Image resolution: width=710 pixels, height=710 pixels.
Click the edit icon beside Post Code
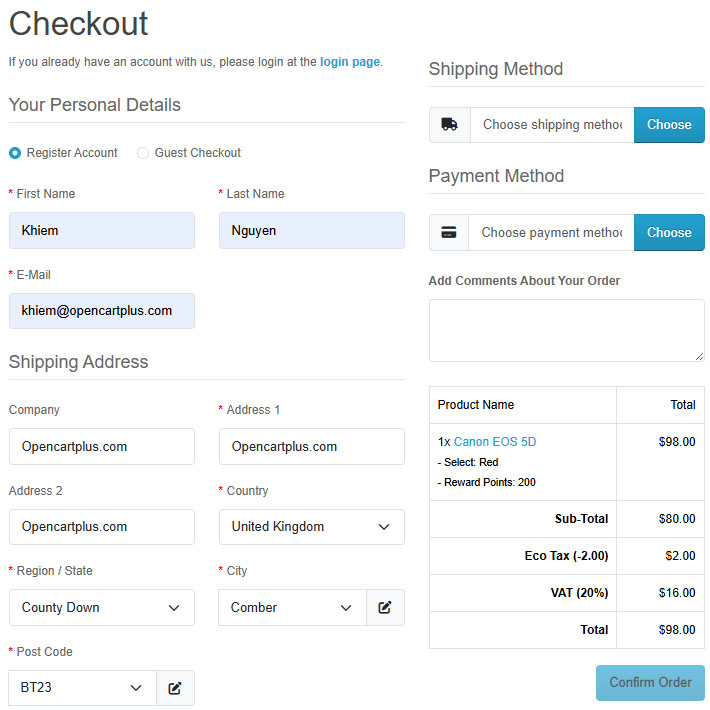(x=175, y=688)
